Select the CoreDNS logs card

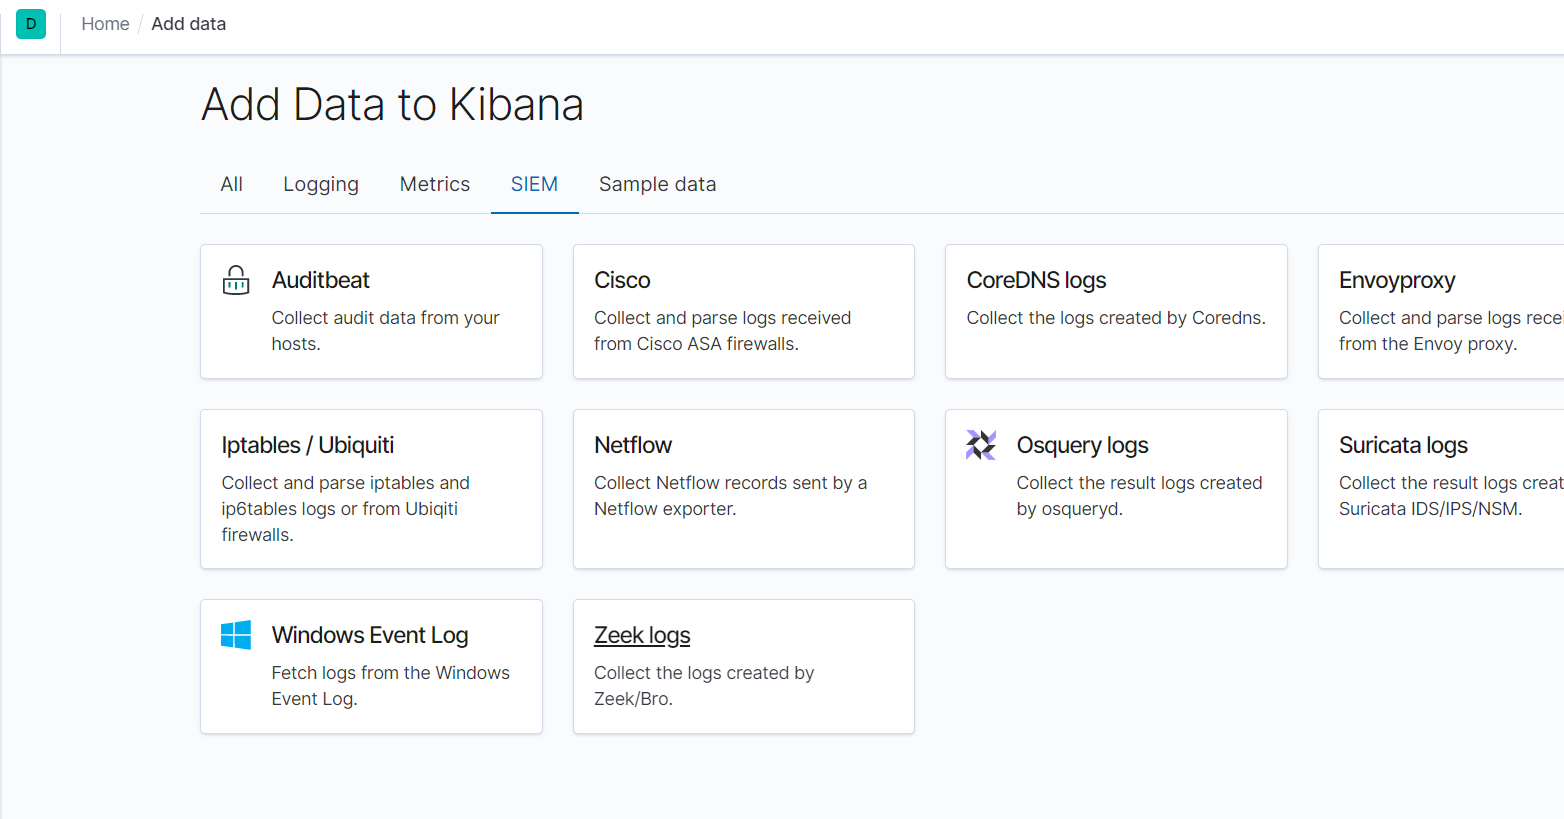pyautogui.click(x=1115, y=311)
